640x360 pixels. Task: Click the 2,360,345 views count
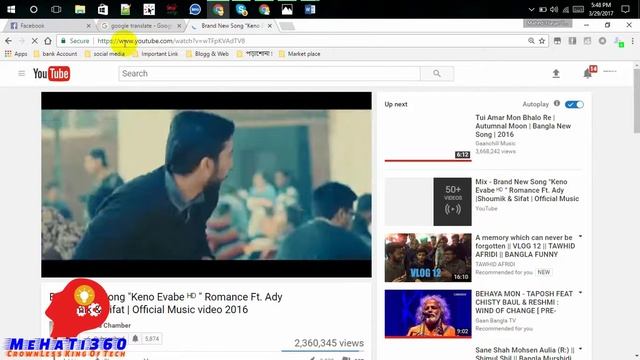pos(329,343)
